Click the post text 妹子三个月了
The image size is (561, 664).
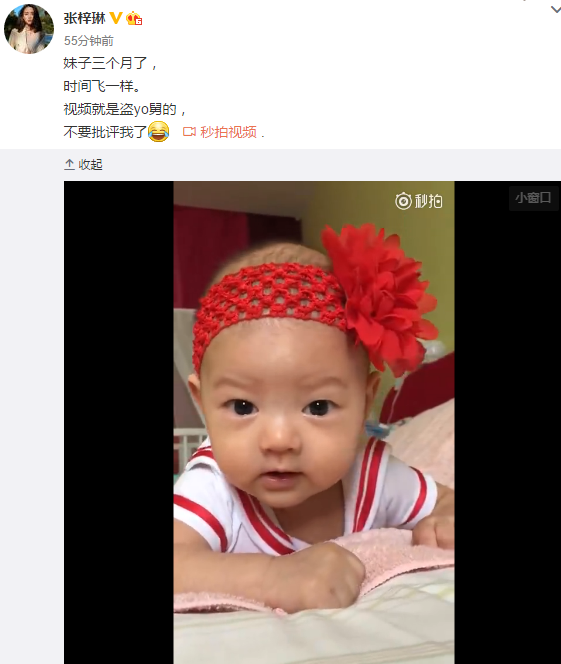[x=110, y=63]
